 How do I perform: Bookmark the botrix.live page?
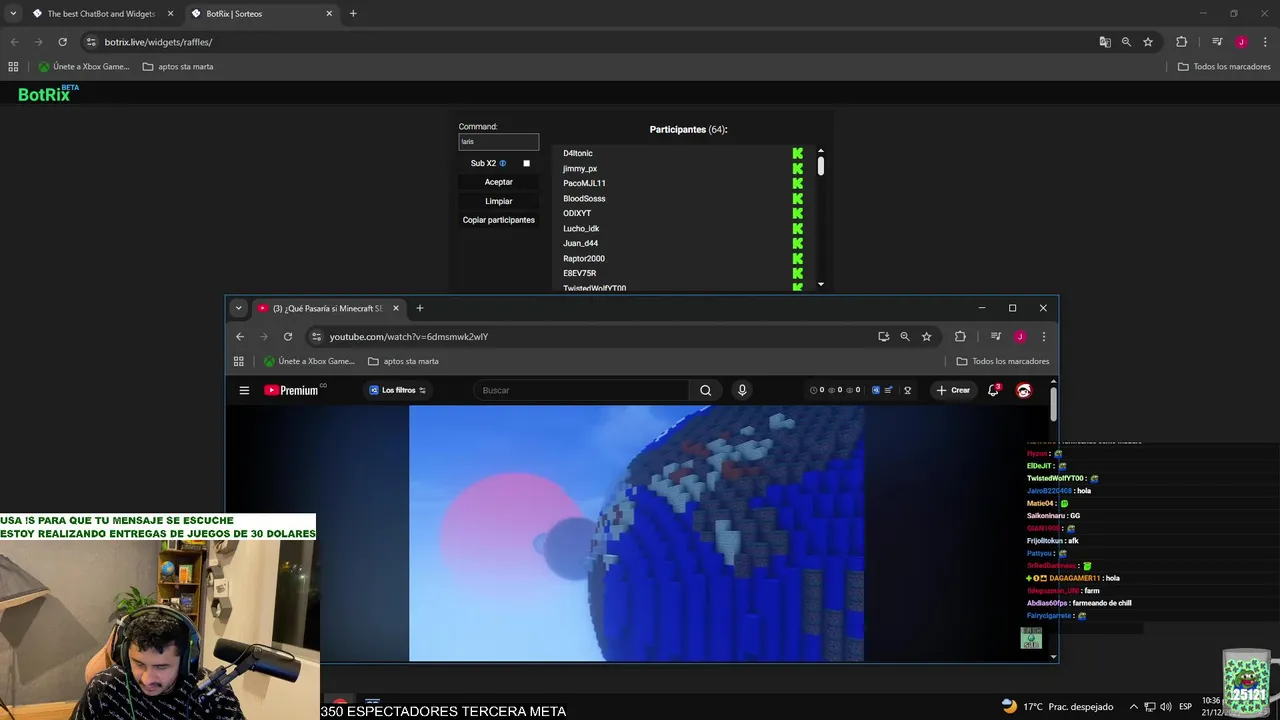tap(1148, 42)
